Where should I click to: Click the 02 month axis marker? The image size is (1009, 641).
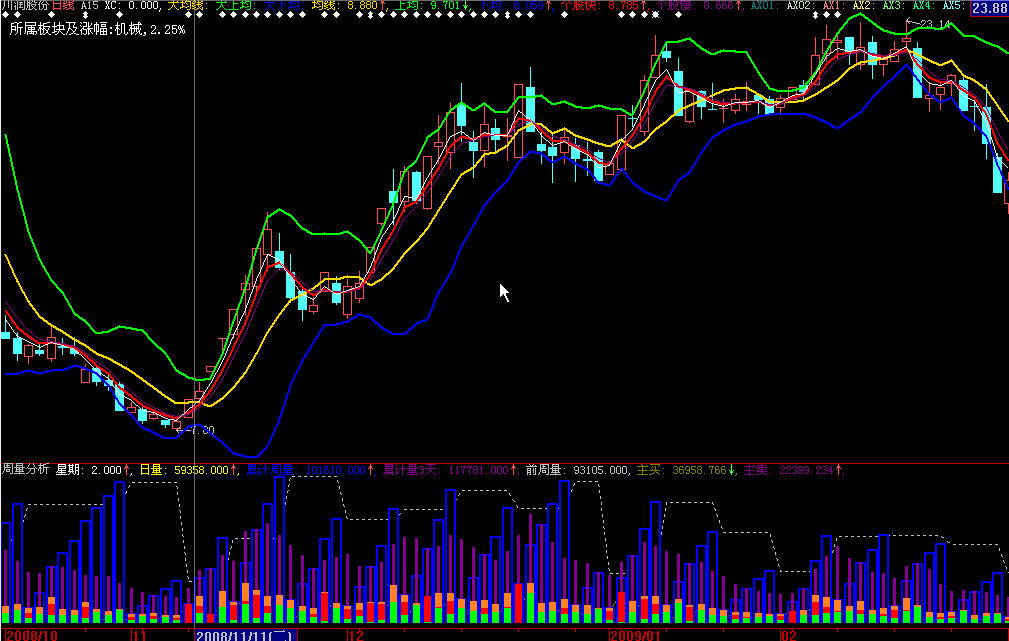[x=790, y=635]
